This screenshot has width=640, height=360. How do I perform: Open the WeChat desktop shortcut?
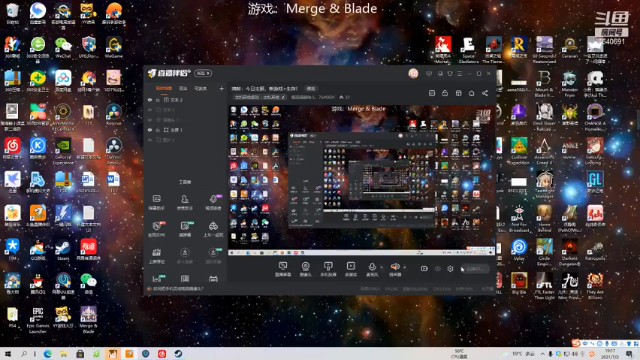point(63,48)
